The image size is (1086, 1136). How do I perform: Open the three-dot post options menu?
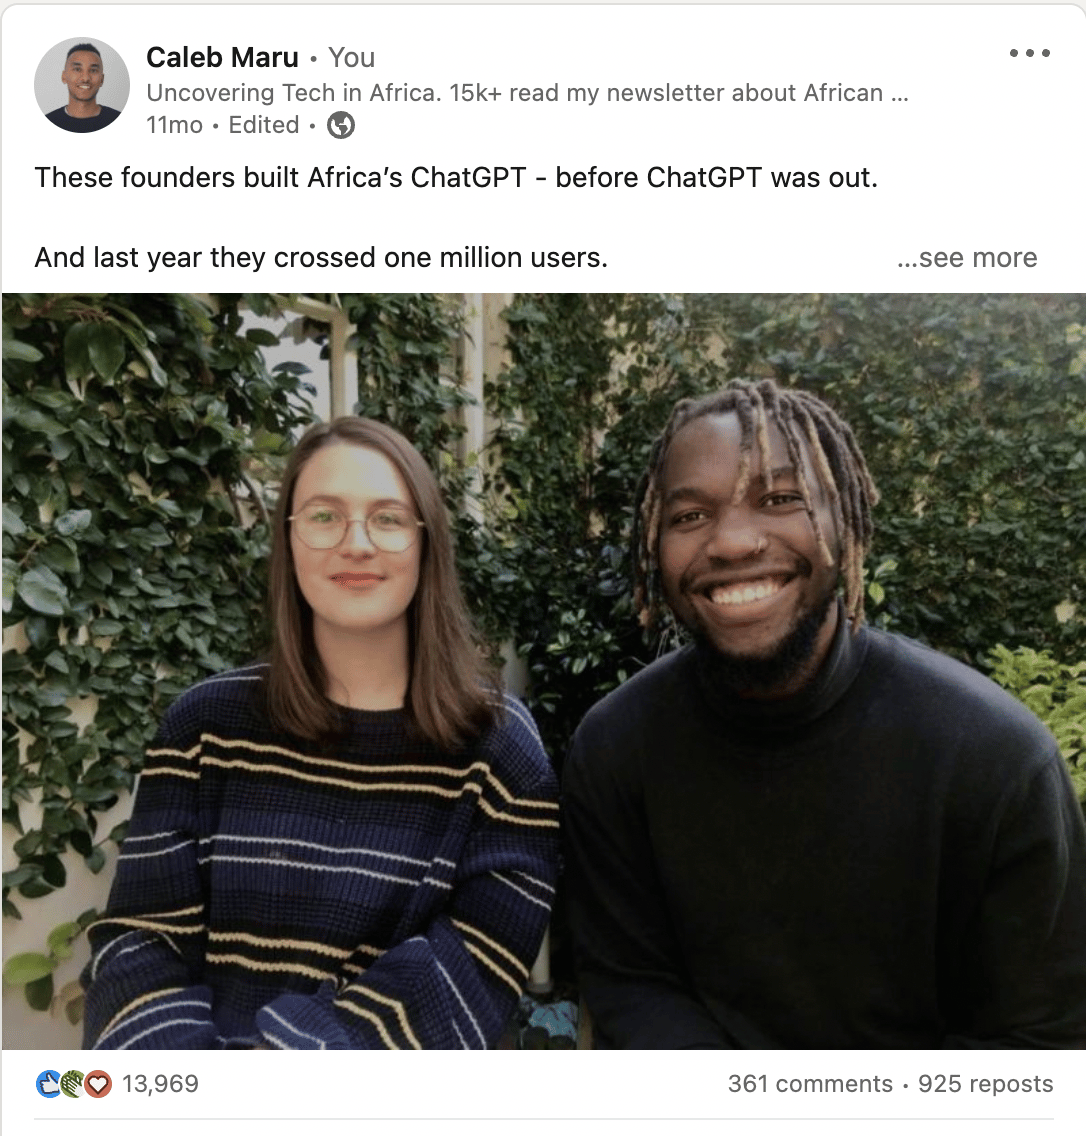click(1029, 53)
